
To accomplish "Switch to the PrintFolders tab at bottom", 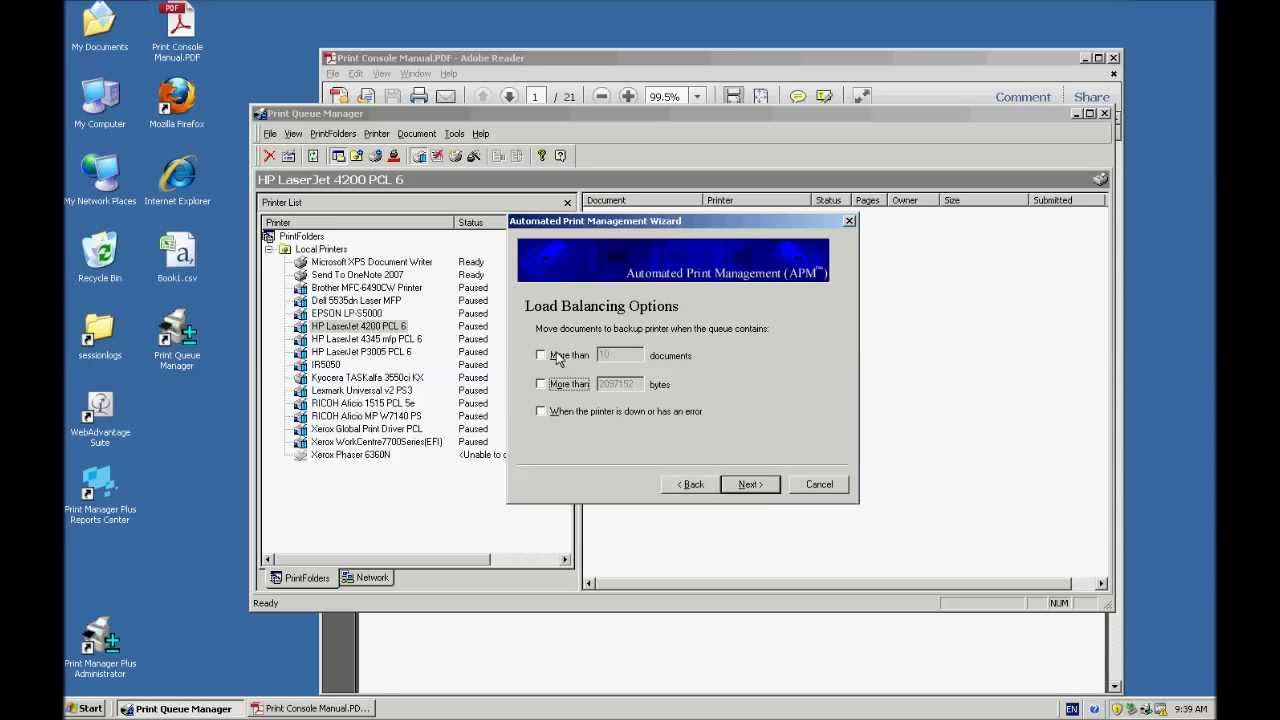I will (300, 578).
